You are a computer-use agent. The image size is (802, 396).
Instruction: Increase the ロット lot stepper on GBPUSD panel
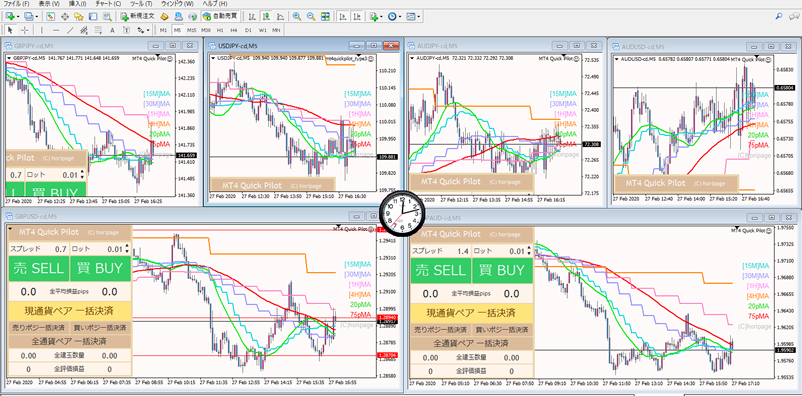pyautogui.click(x=126, y=247)
